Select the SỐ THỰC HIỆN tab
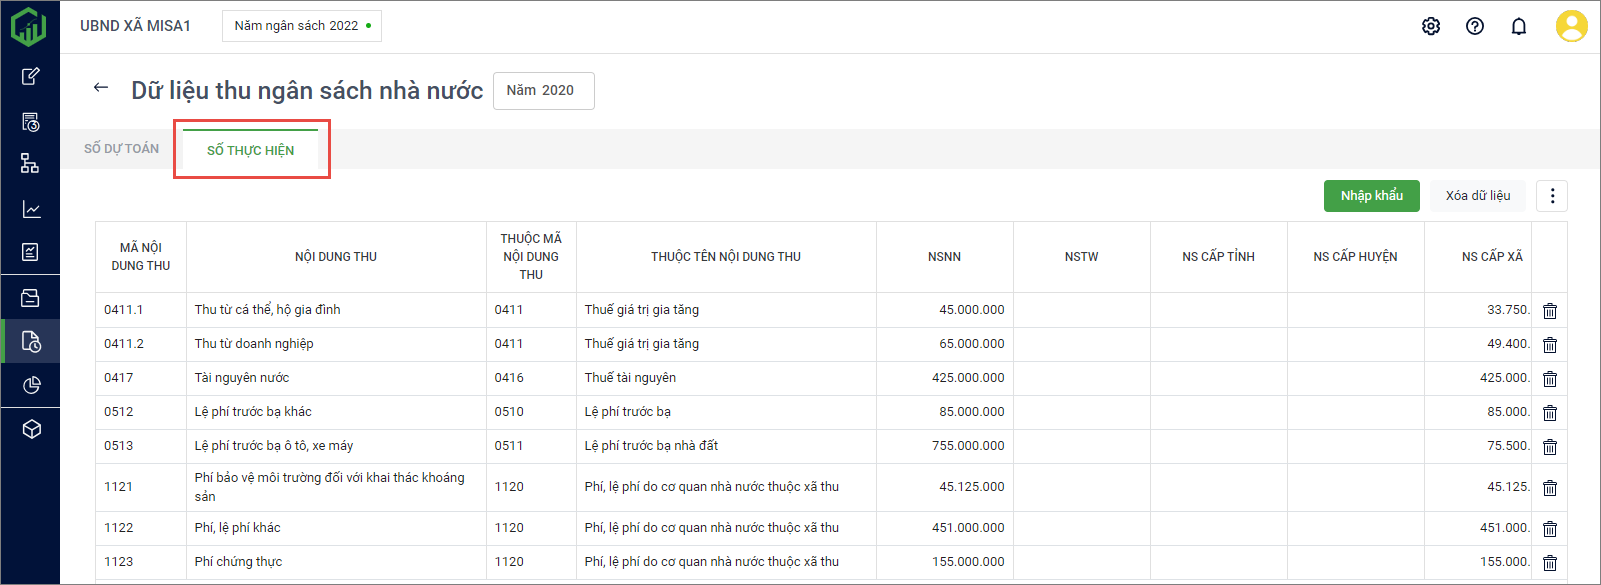This screenshot has width=1601, height=585. (x=250, y=150)
